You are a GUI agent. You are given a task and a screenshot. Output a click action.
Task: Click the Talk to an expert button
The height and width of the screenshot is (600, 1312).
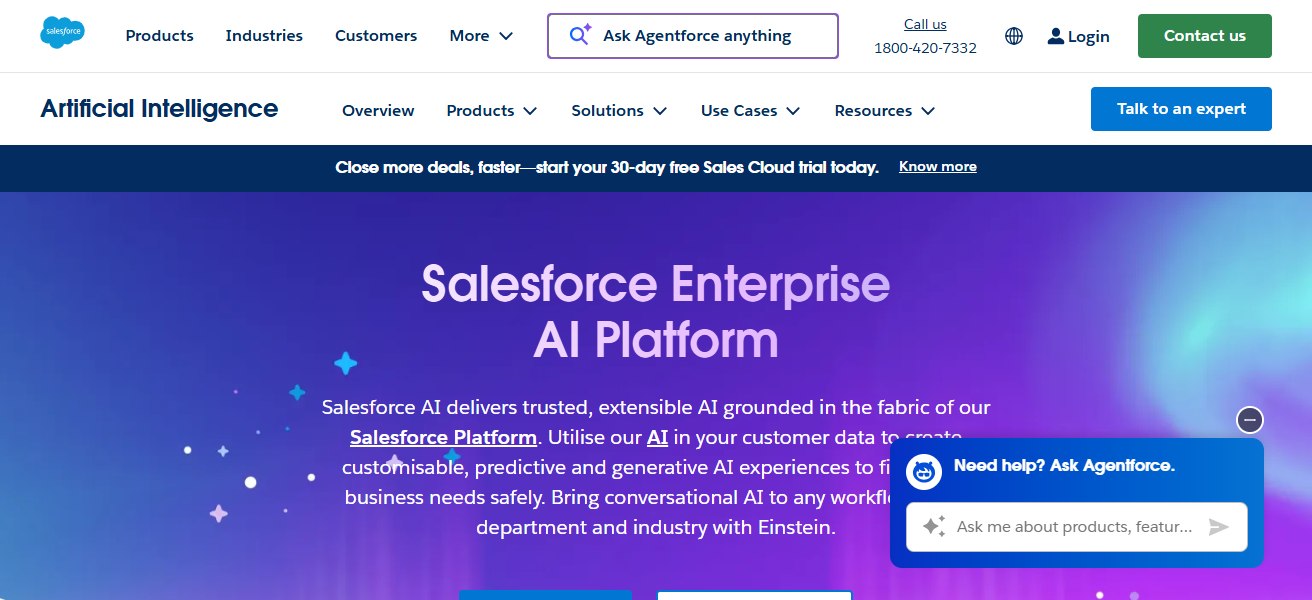[x=1181, y=108]
